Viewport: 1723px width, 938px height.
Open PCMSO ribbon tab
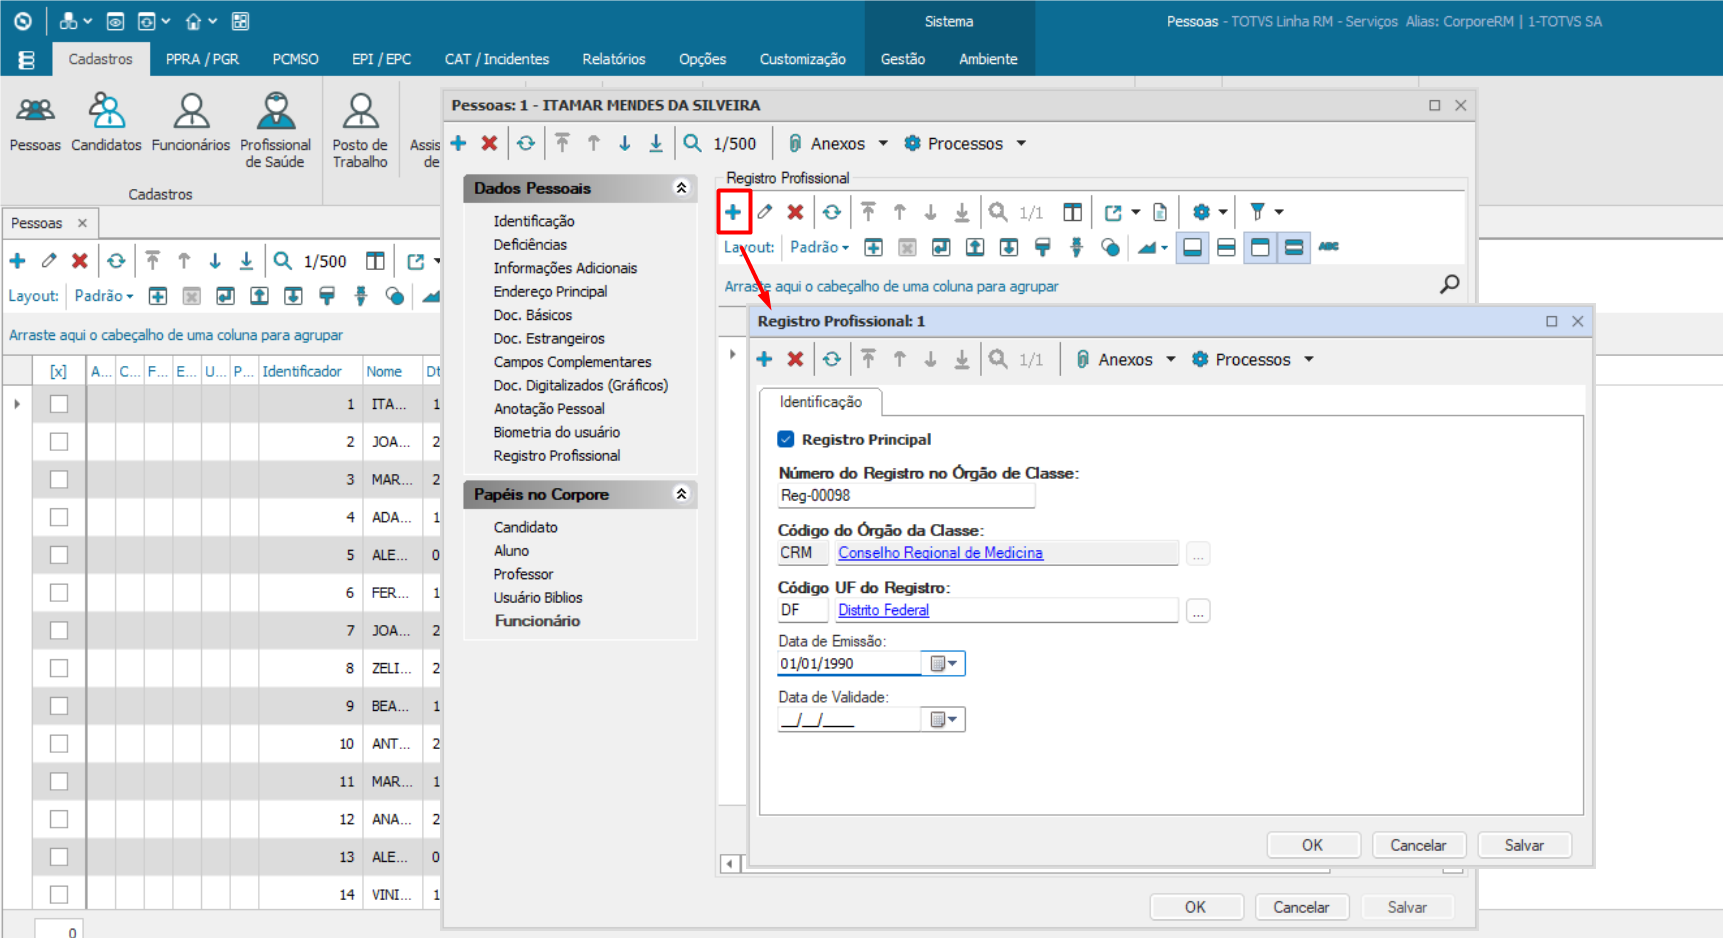[x=295, y=59]
